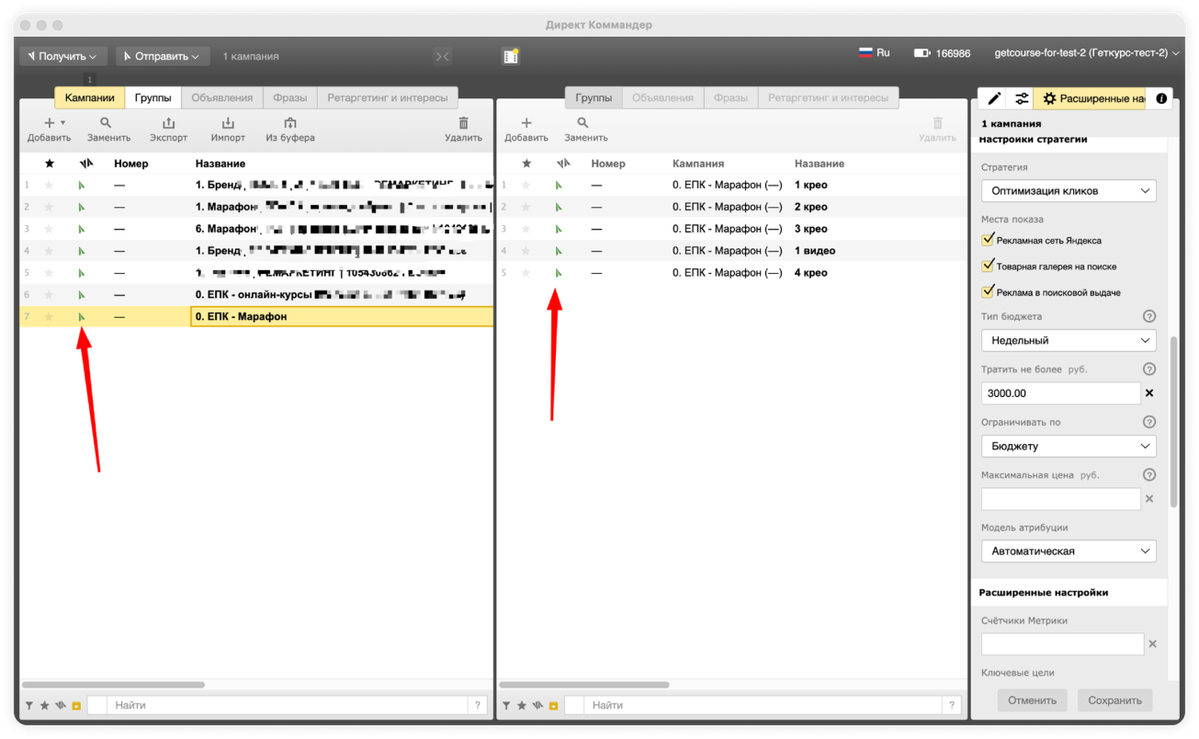
Task: Open the Получить dropdown menu
Action: [63, 56]
